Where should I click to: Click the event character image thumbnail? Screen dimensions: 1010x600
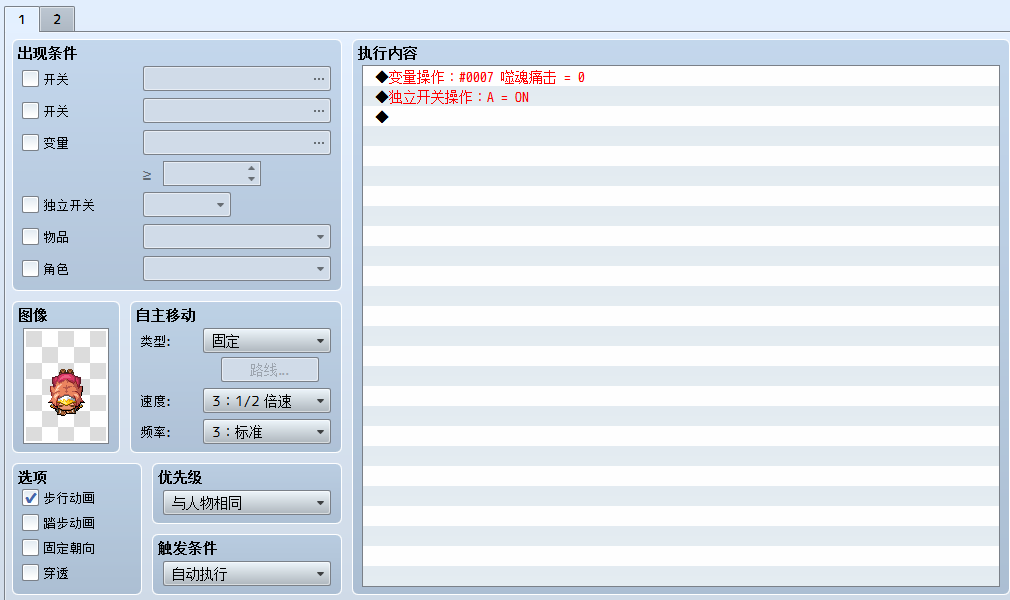[66, 386]
